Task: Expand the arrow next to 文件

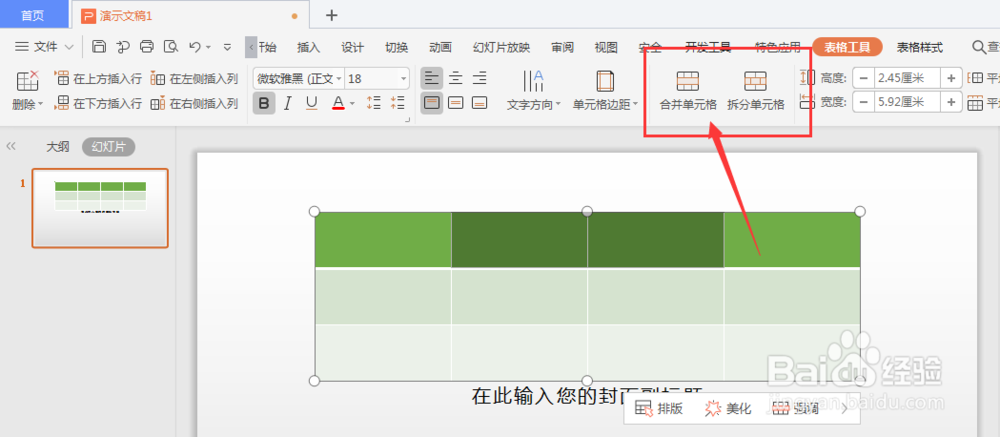Action: click(70, 47)
